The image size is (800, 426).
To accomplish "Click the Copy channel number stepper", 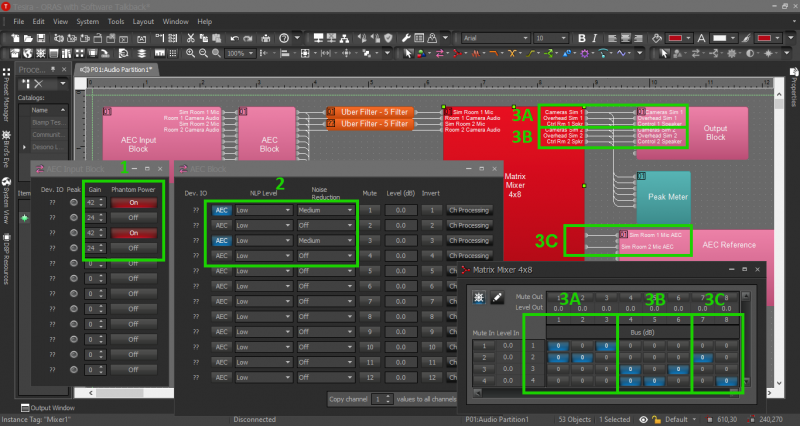I will point(382,399).
